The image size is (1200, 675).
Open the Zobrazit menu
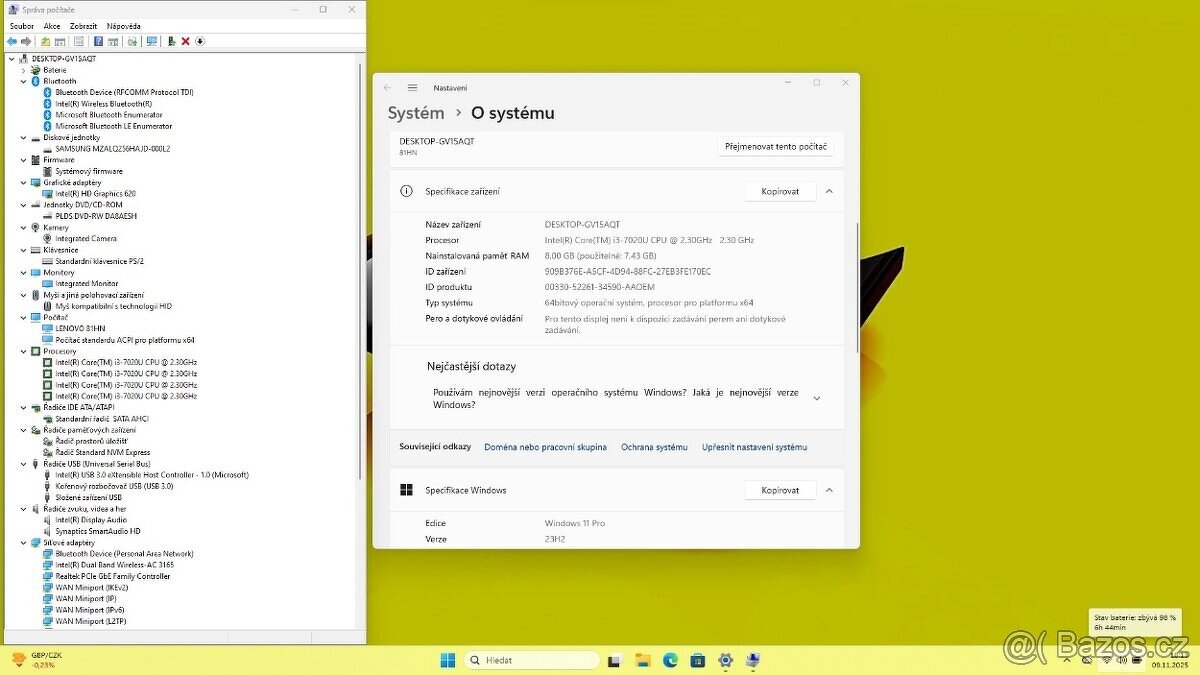(83, 25)
